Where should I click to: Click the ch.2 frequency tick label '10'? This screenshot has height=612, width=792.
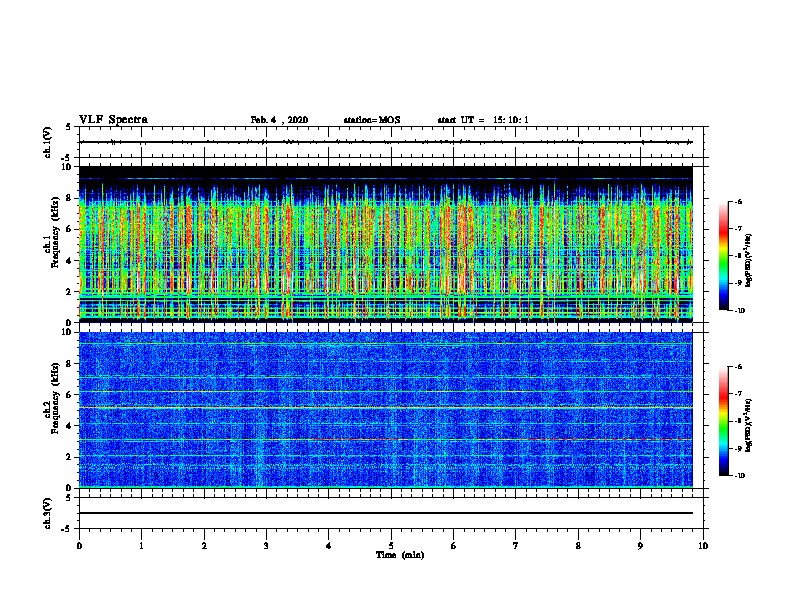tap(66, 332)
